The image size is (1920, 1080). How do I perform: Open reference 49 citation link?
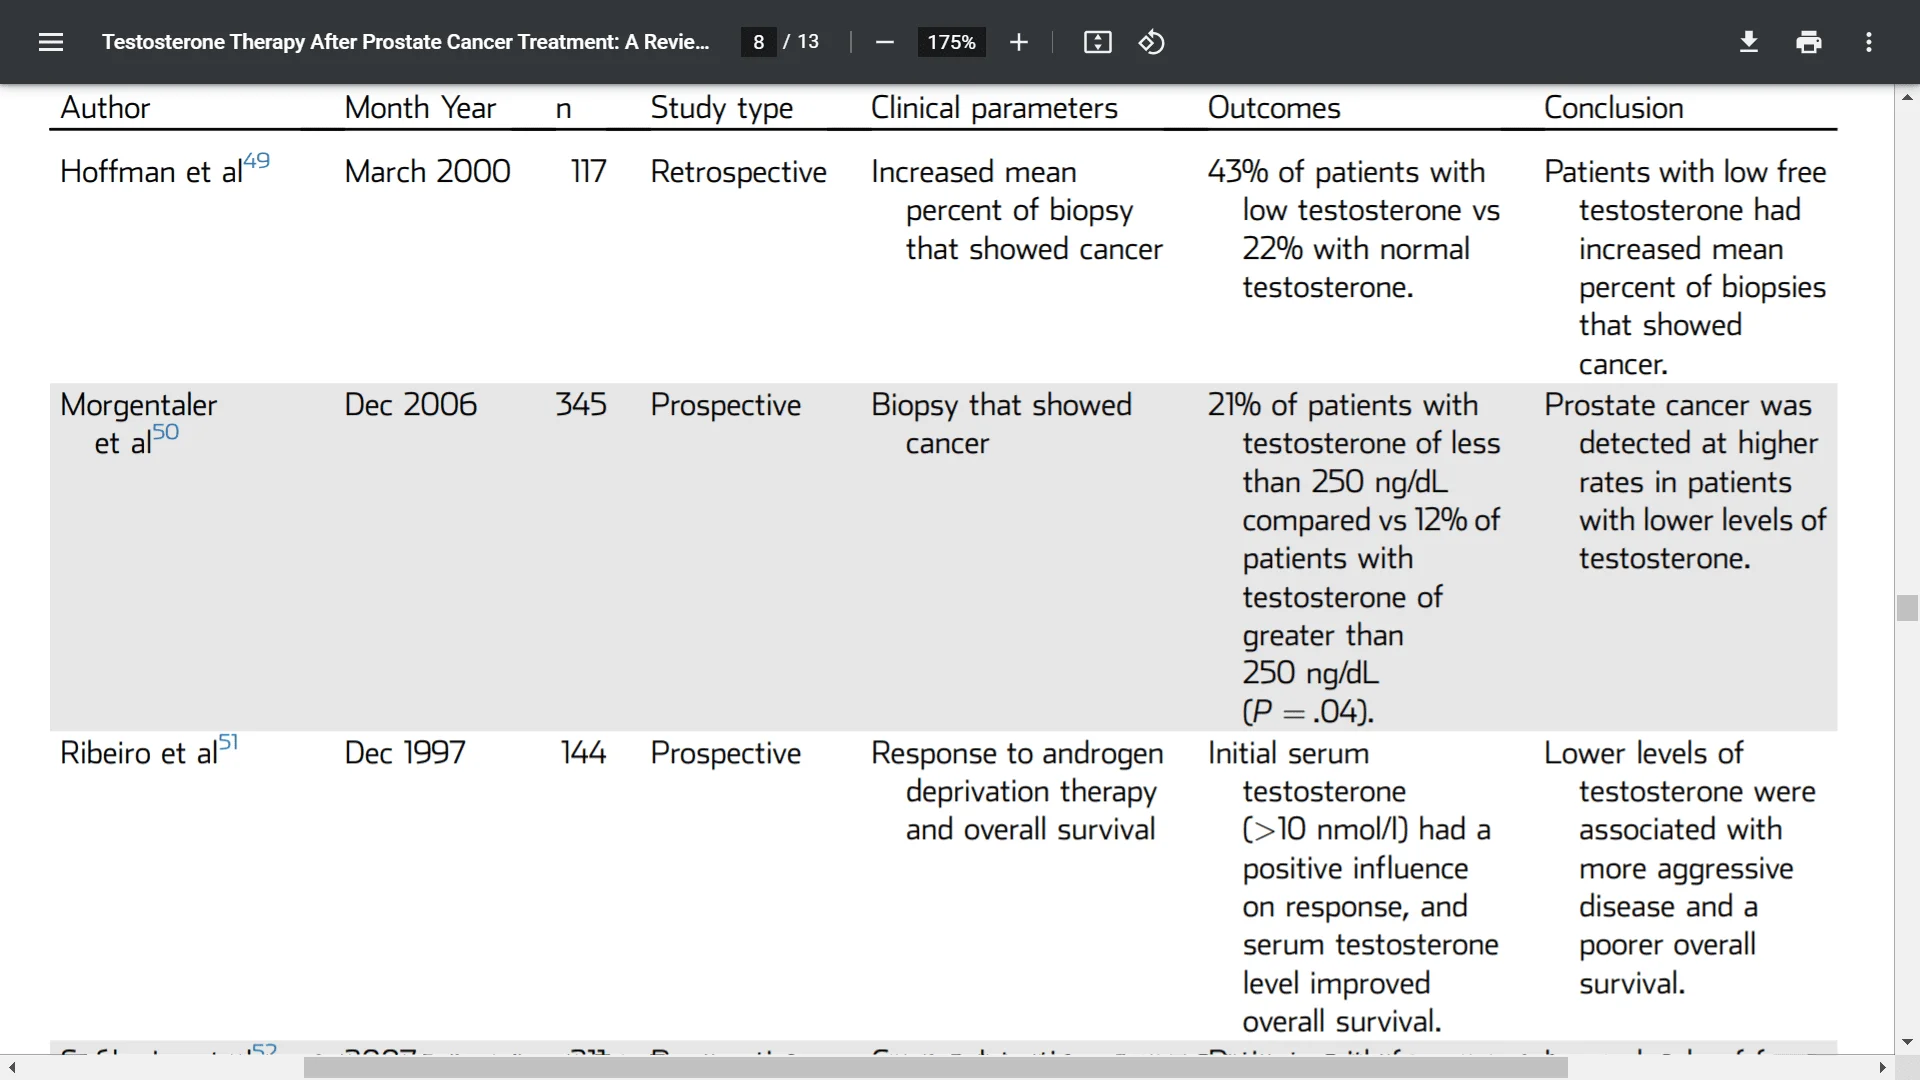257,161
